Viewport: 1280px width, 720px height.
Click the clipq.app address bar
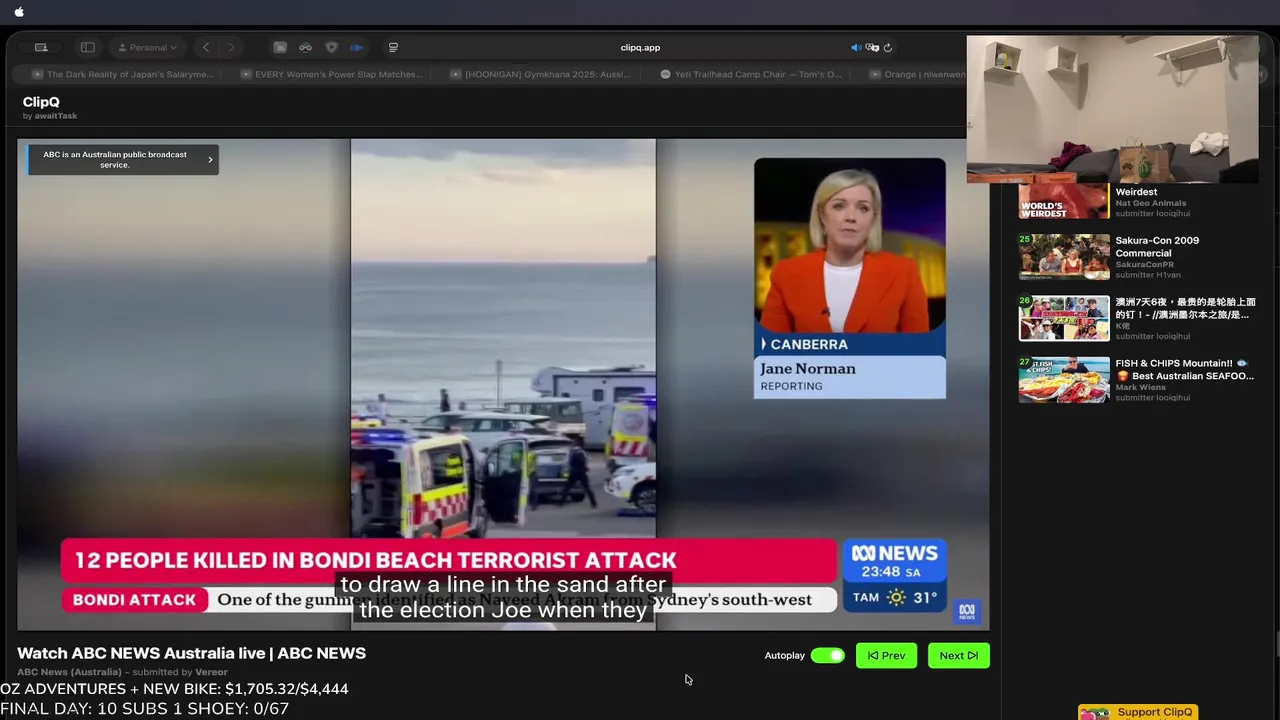pyautogui.click(x=640, y=47)
